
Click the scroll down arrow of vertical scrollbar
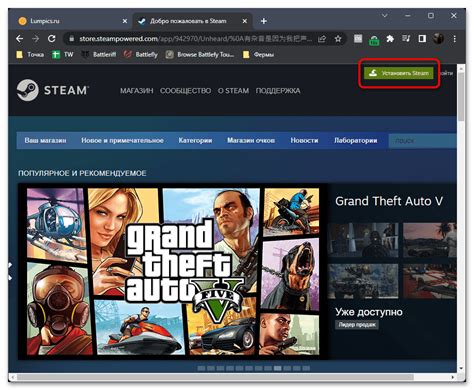tap(461, 369)
